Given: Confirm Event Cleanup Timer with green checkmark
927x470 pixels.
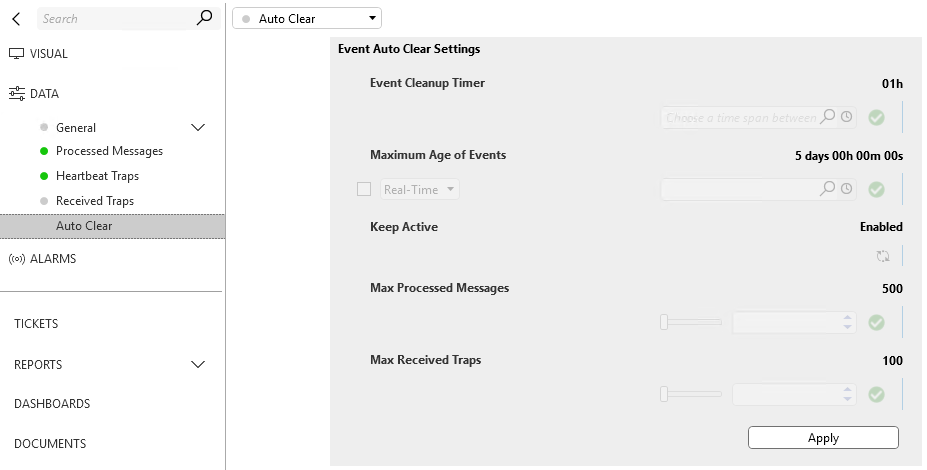Looking at the screenshot, I should (876, 118).
